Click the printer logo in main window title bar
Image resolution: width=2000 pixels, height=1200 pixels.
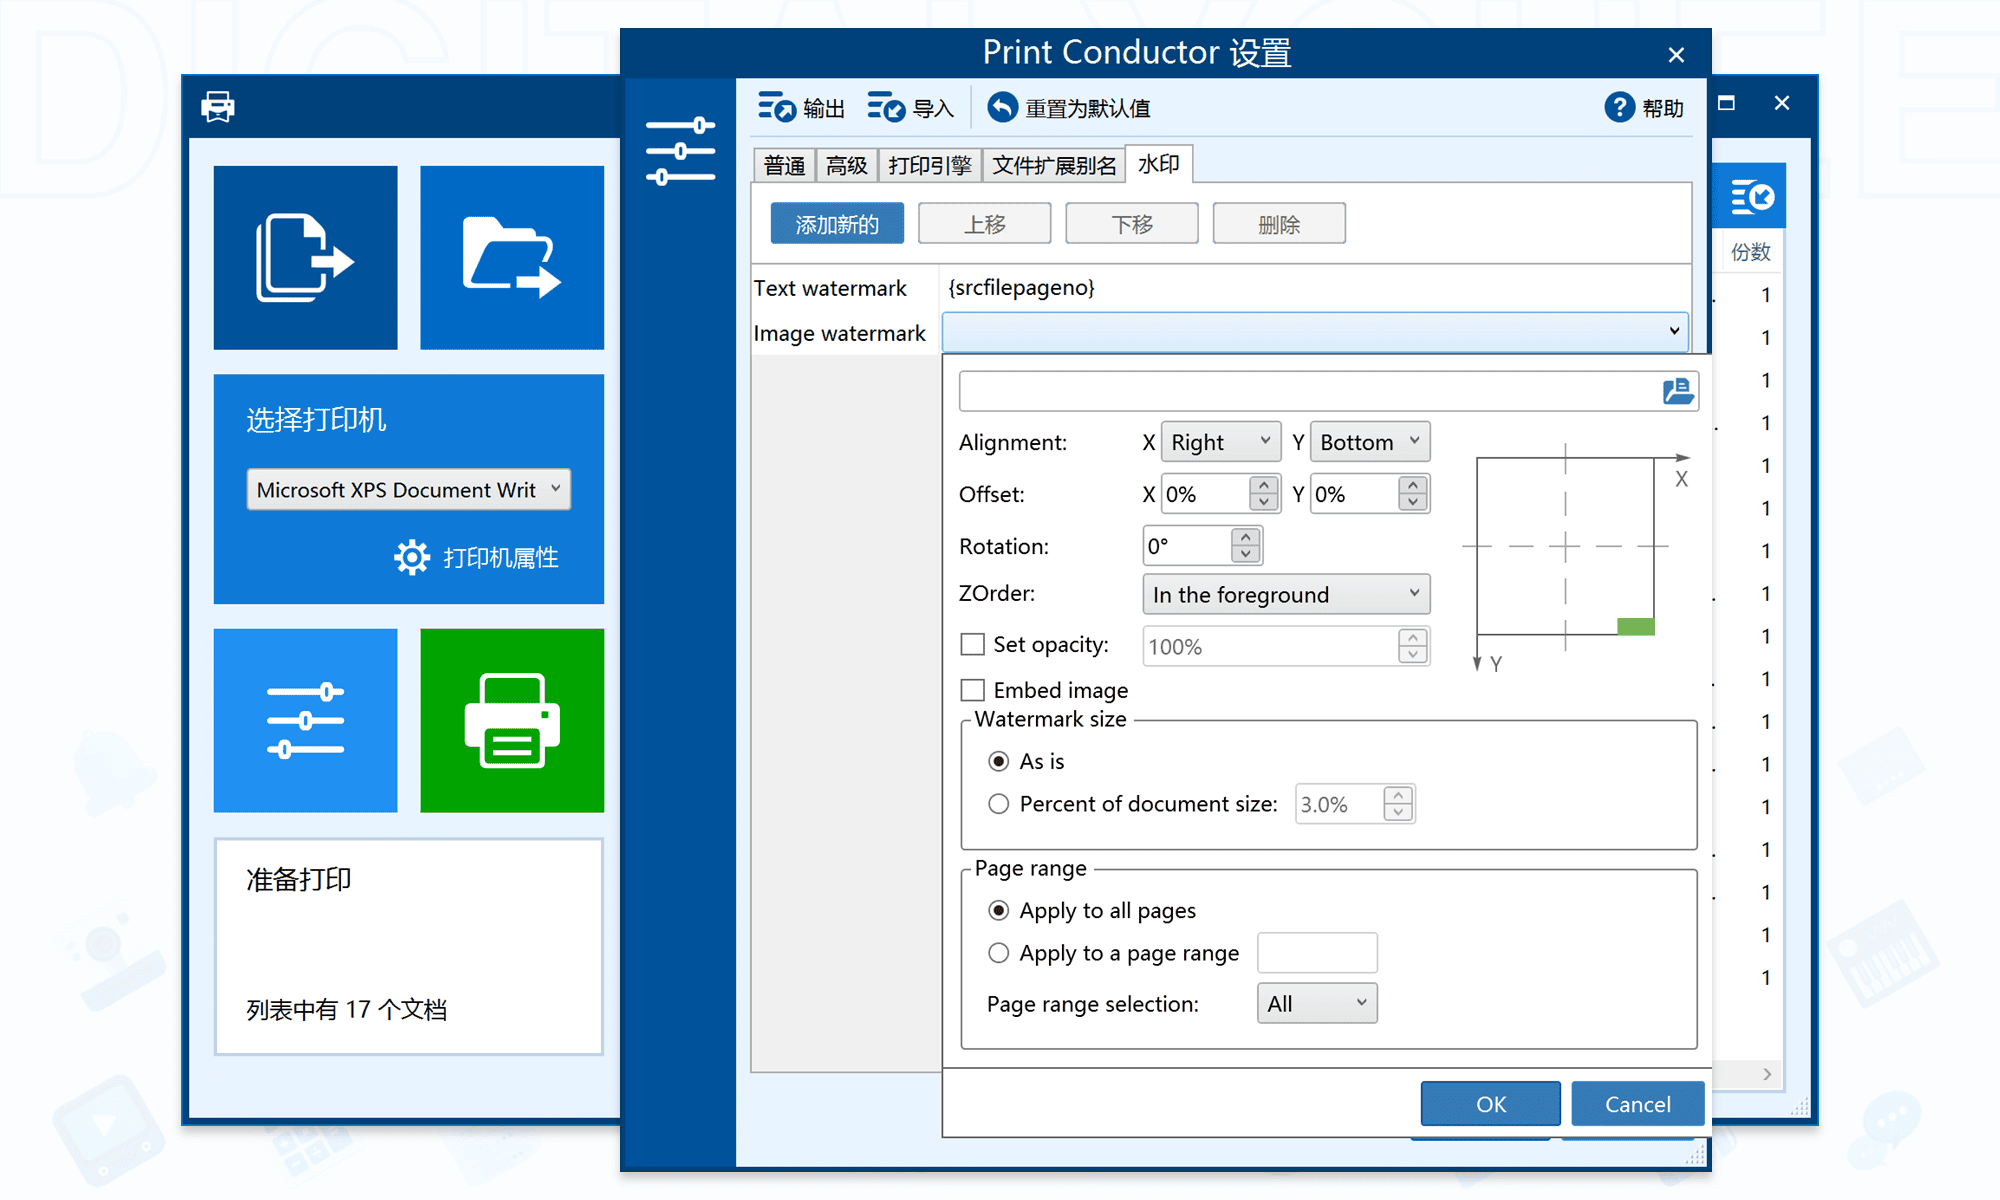click(217, 106)
